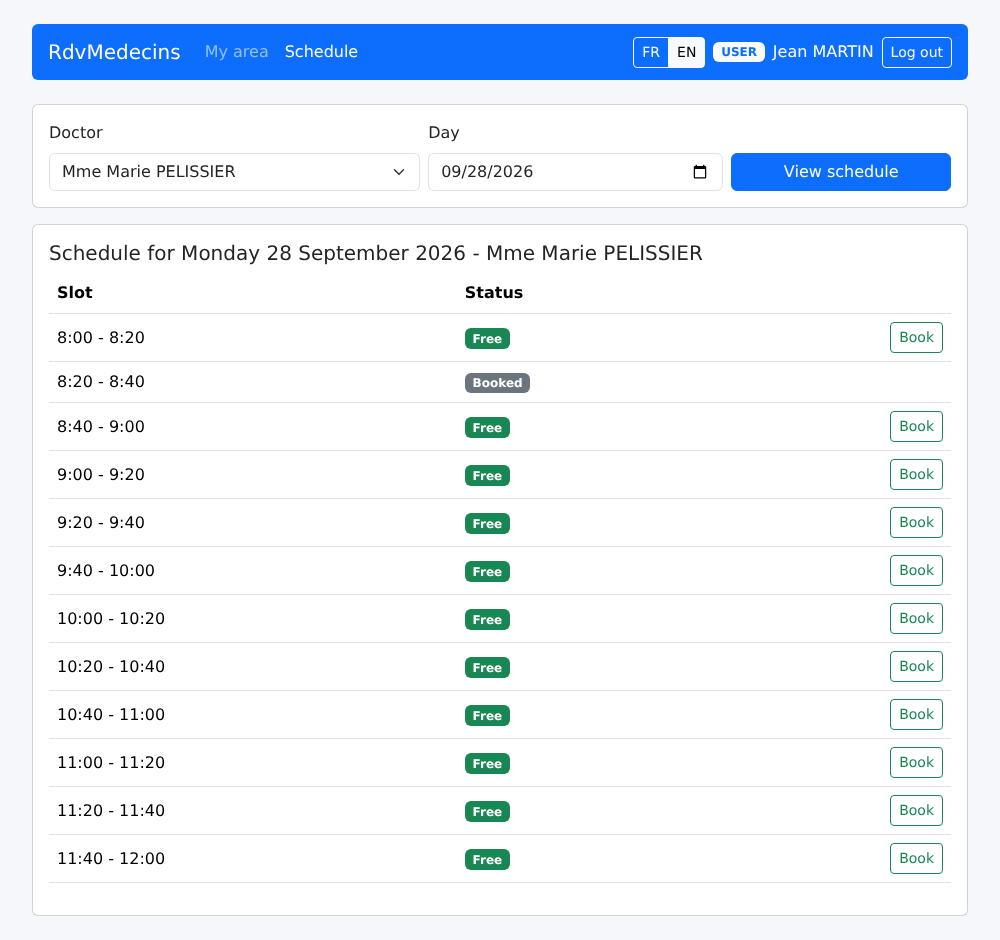Click the Free badge for 11:40 - 12:00
1000x940 pixels.
487,860
